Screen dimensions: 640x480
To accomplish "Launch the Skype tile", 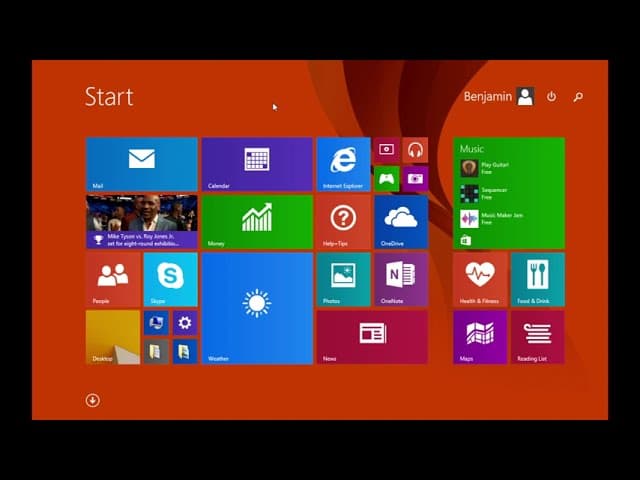I will [x=171, y=280].
